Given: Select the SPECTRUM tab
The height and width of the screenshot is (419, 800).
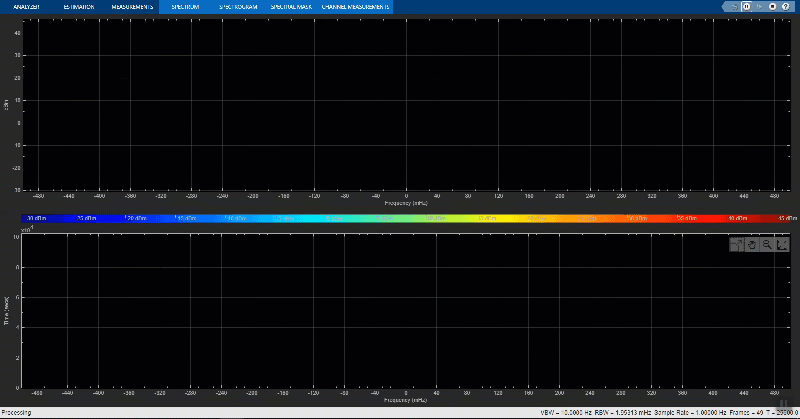Looking at the screenshot, I should pos(185,7).
